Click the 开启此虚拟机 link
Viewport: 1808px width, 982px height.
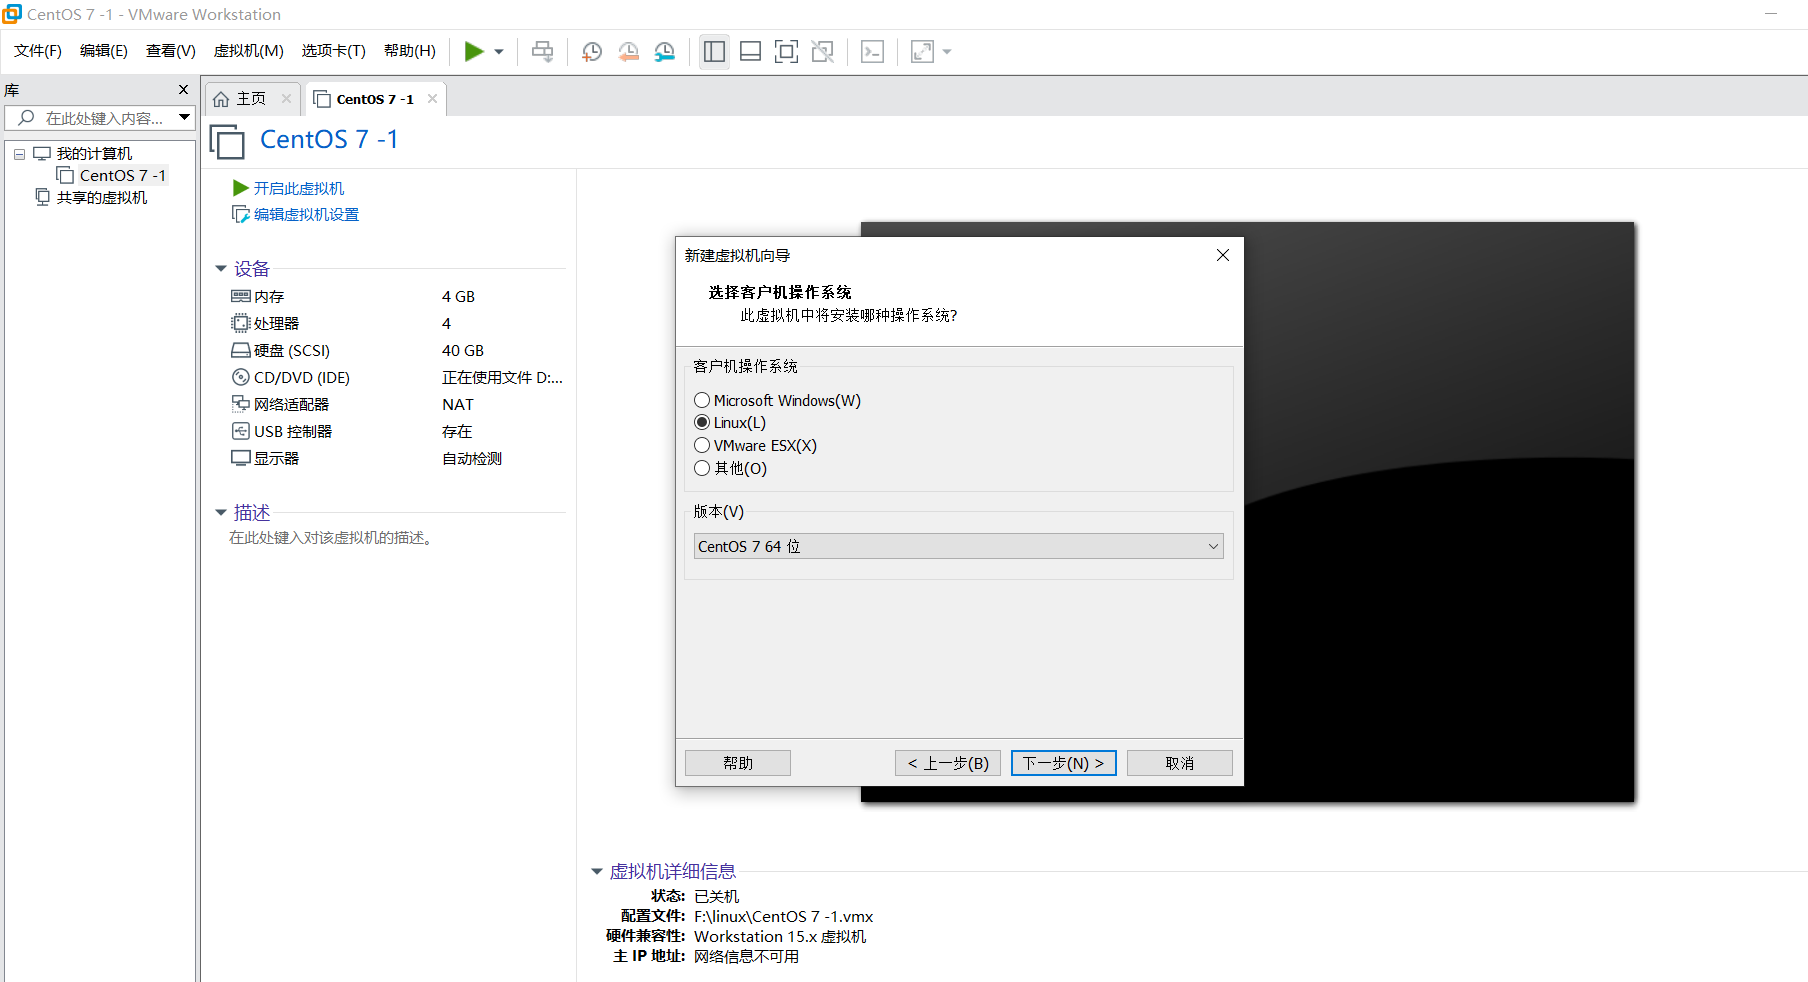298,188
